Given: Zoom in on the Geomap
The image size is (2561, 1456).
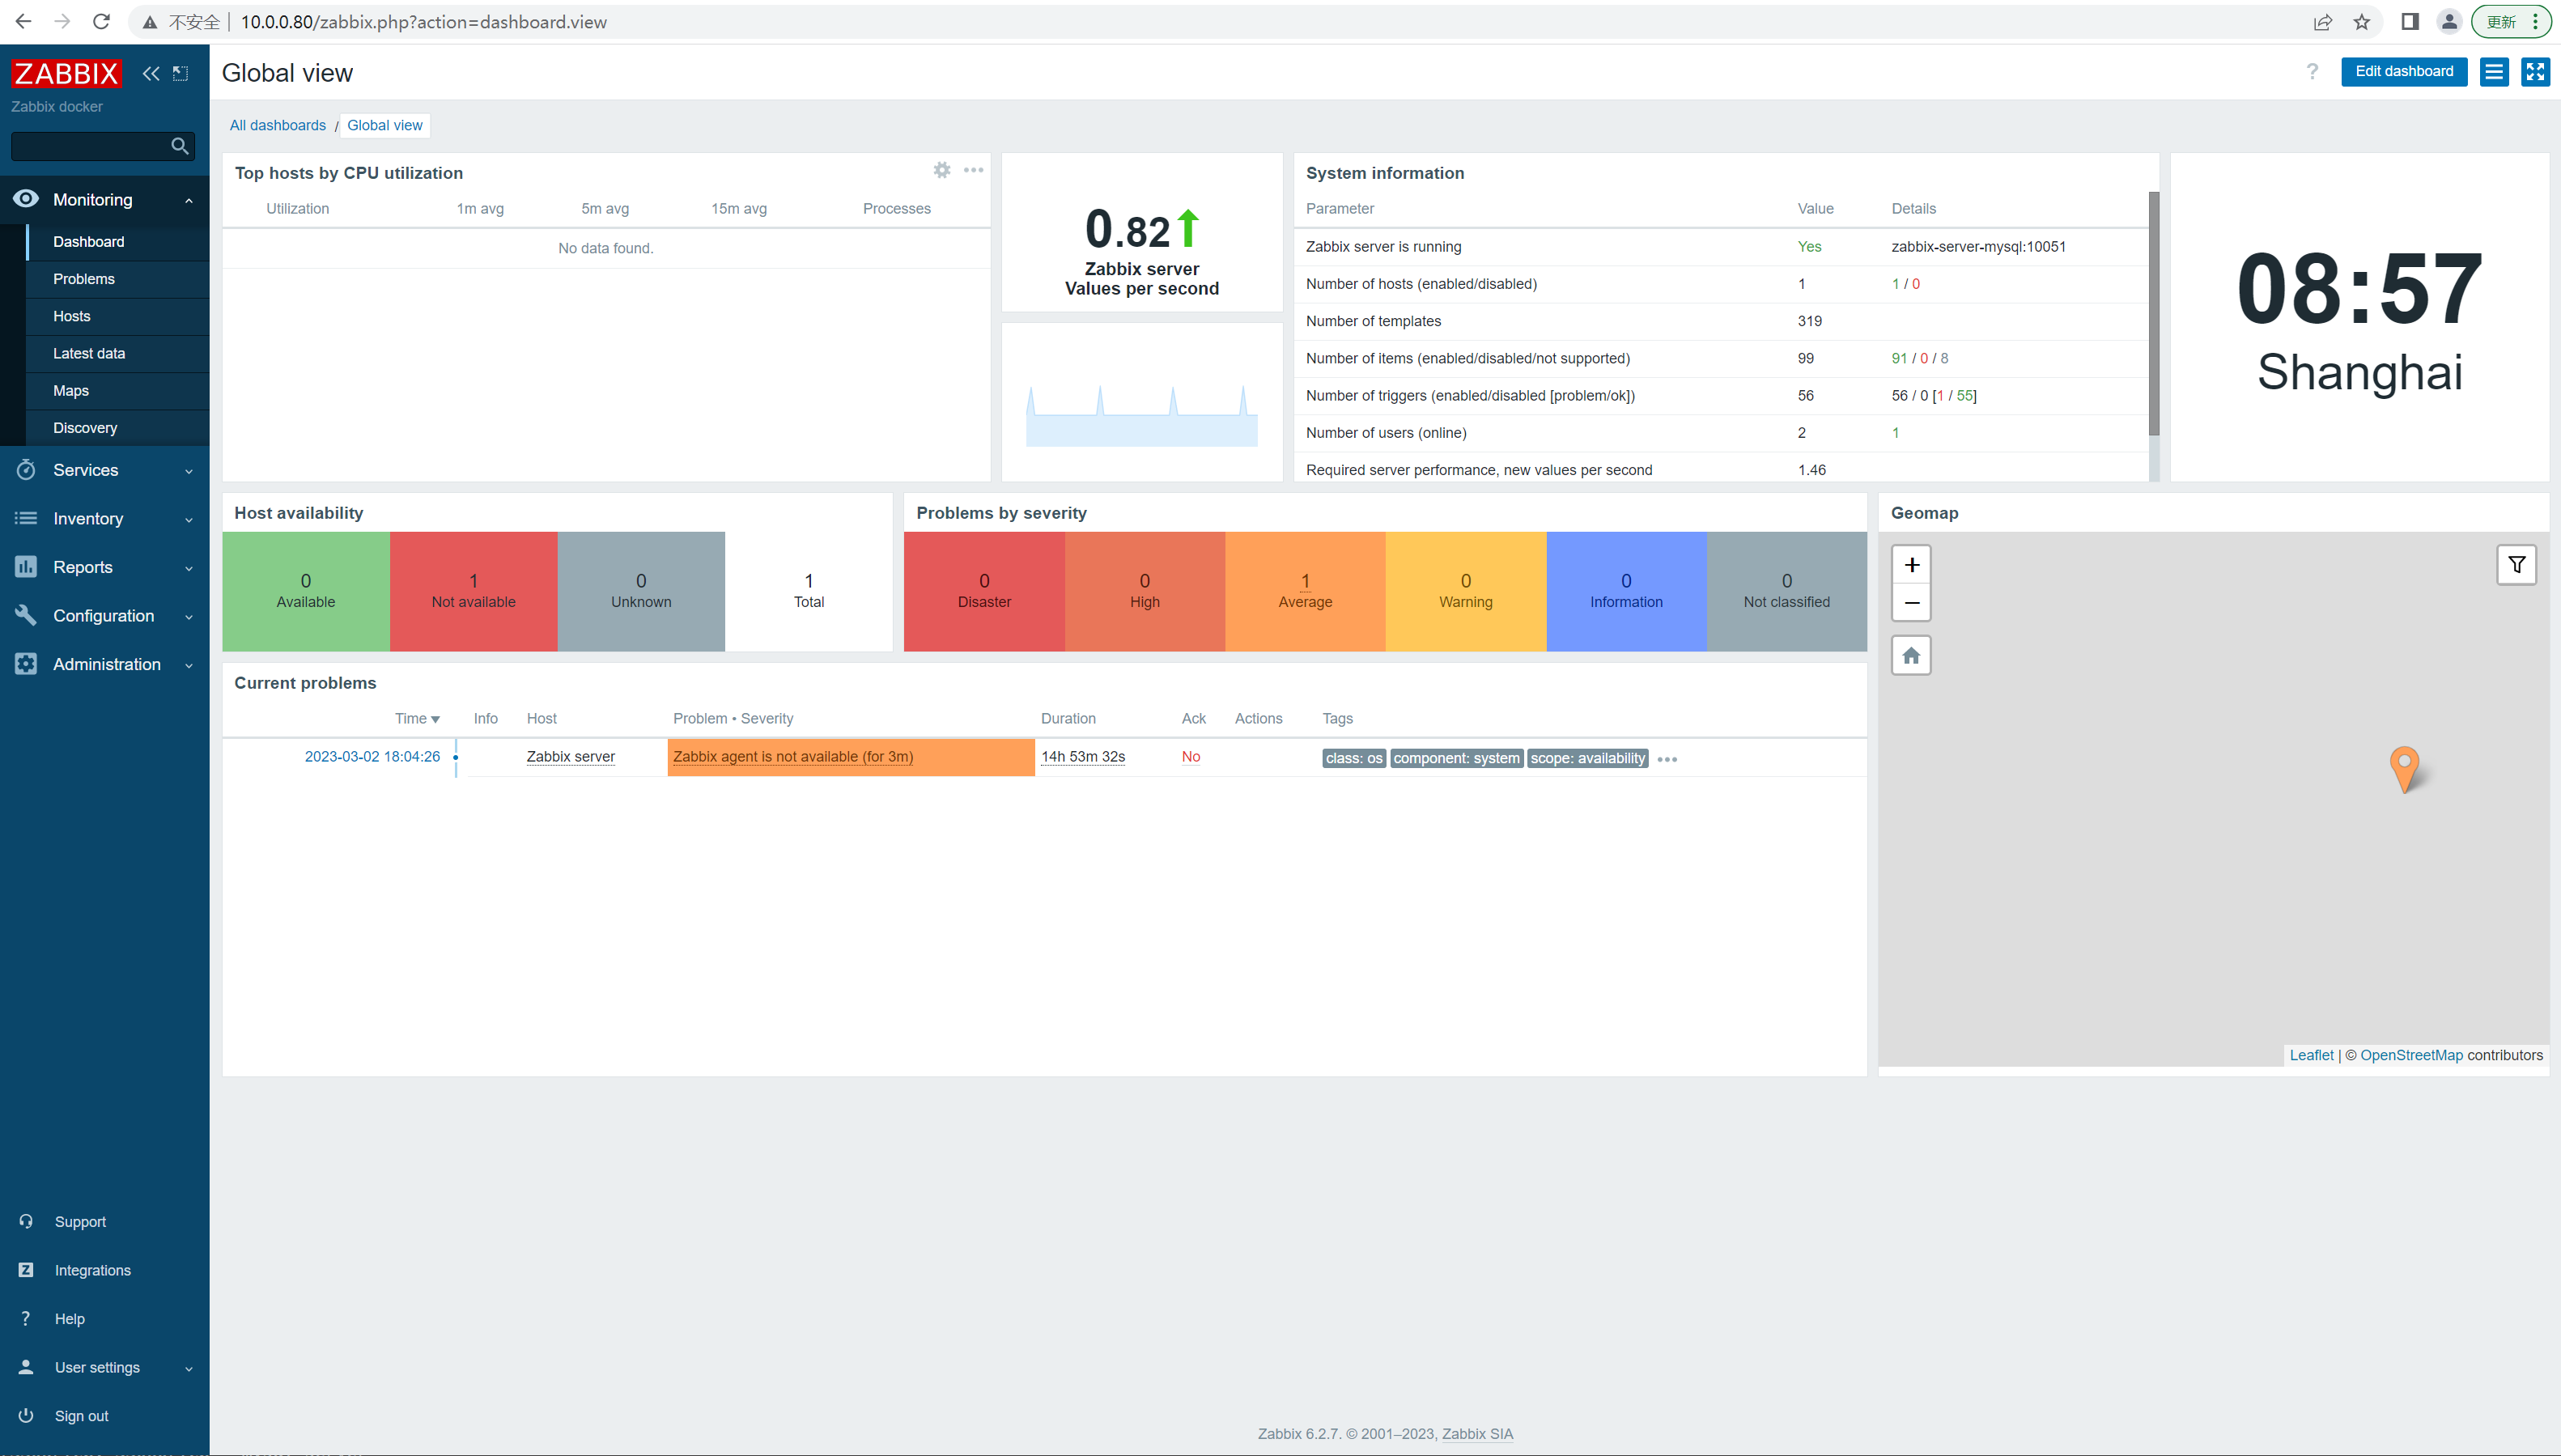Looking at the screenshot, I should click(x=1911, y=565).
